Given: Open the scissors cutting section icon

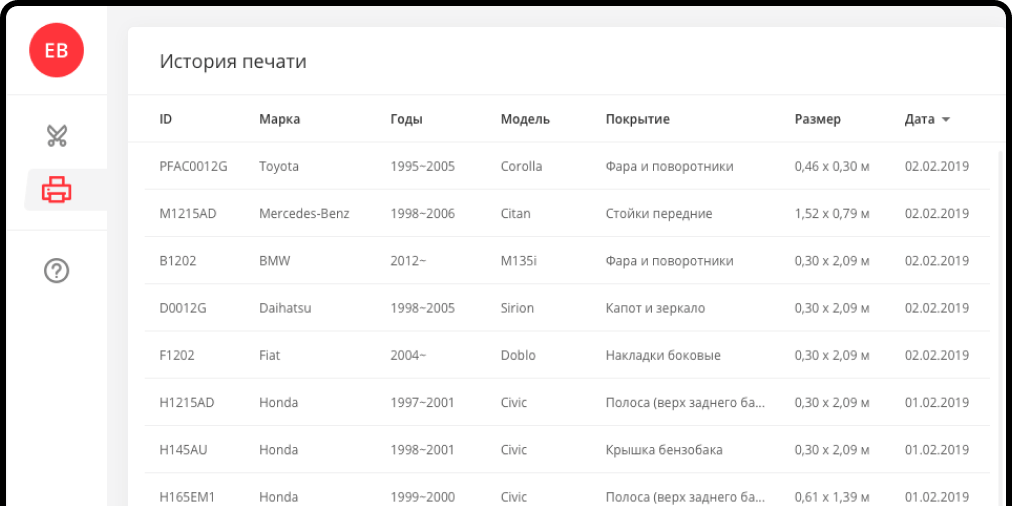Looking at the screenshot, I should point(57,135).
